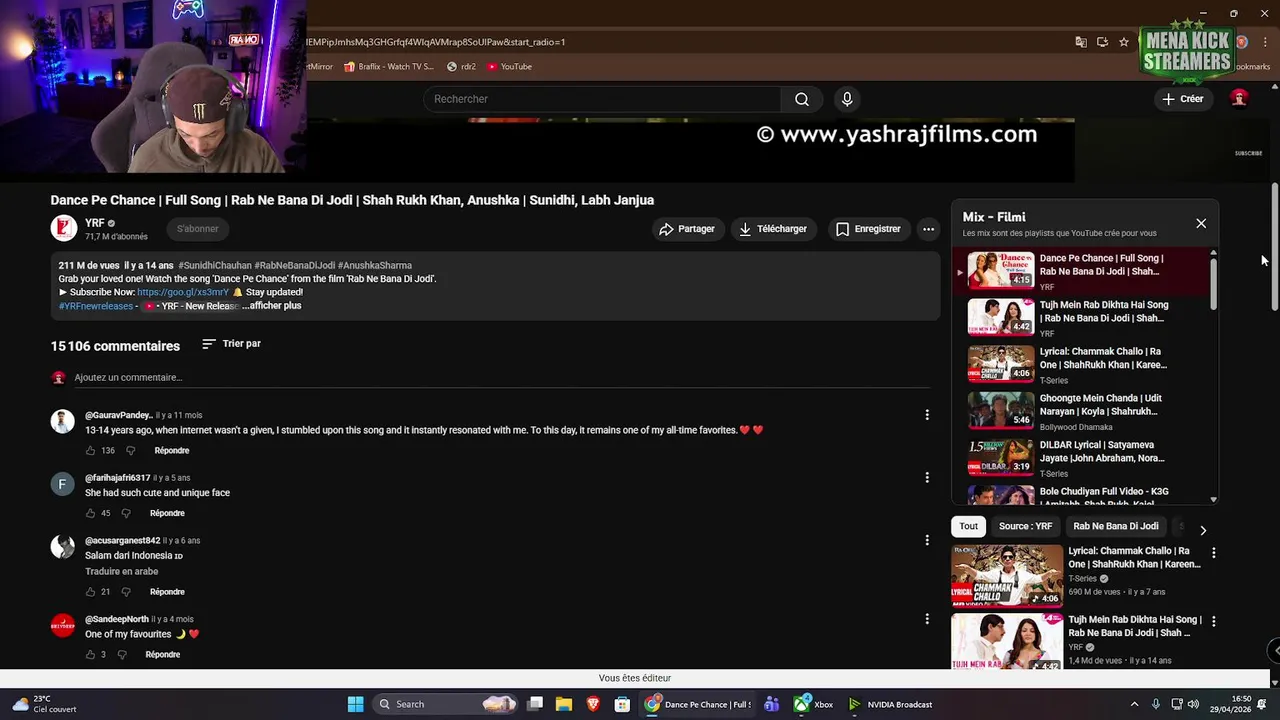Image resolution: width=1280 pixels, height=720 pixels.
Task: Click the Rechercher search field
Action: [x=603, y=99]
